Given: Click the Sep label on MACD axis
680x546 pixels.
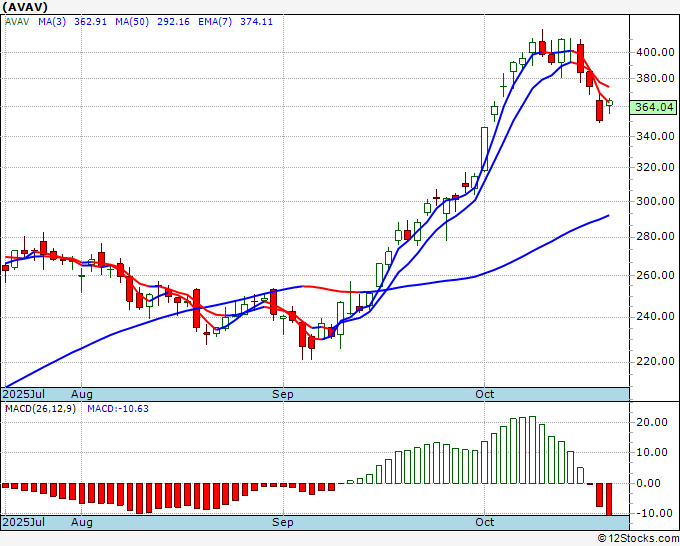Looking at the screenshot, I should point(283,522).
